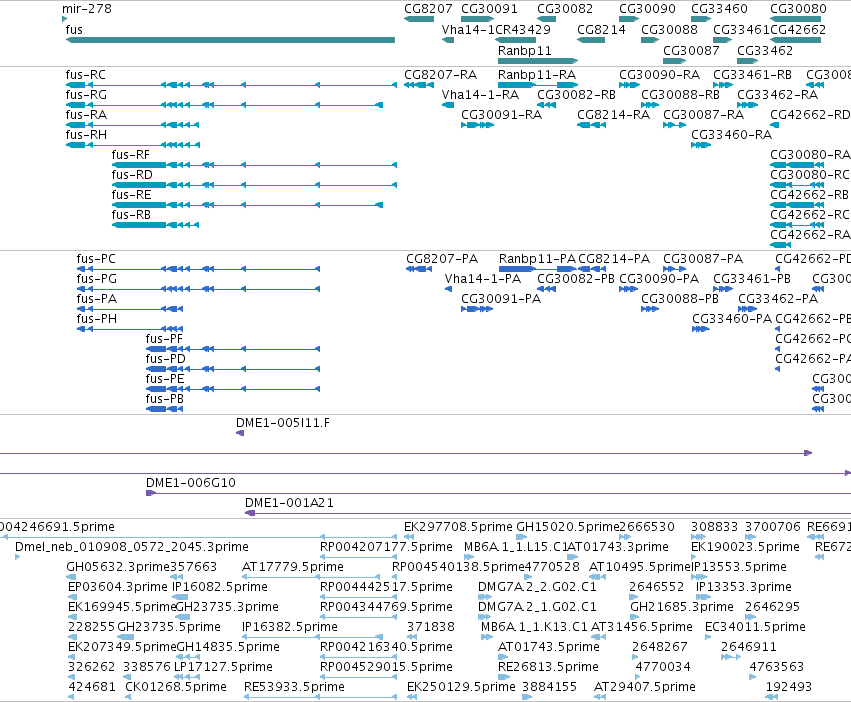This screenshot has height=702, width=851.
Task: Click the fus-RD transcript label
Action: [132, 175]
